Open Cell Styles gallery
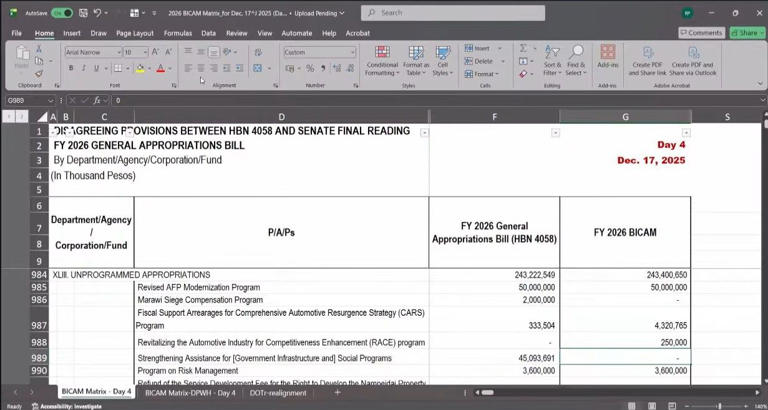Viewport: 768px width, 410px height. point(443,61)
